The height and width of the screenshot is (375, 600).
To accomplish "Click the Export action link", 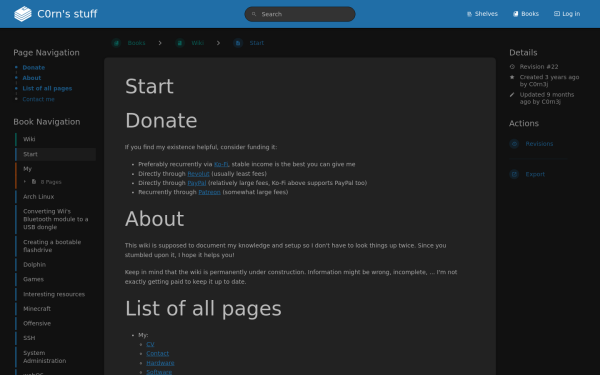I will (535, 174).
